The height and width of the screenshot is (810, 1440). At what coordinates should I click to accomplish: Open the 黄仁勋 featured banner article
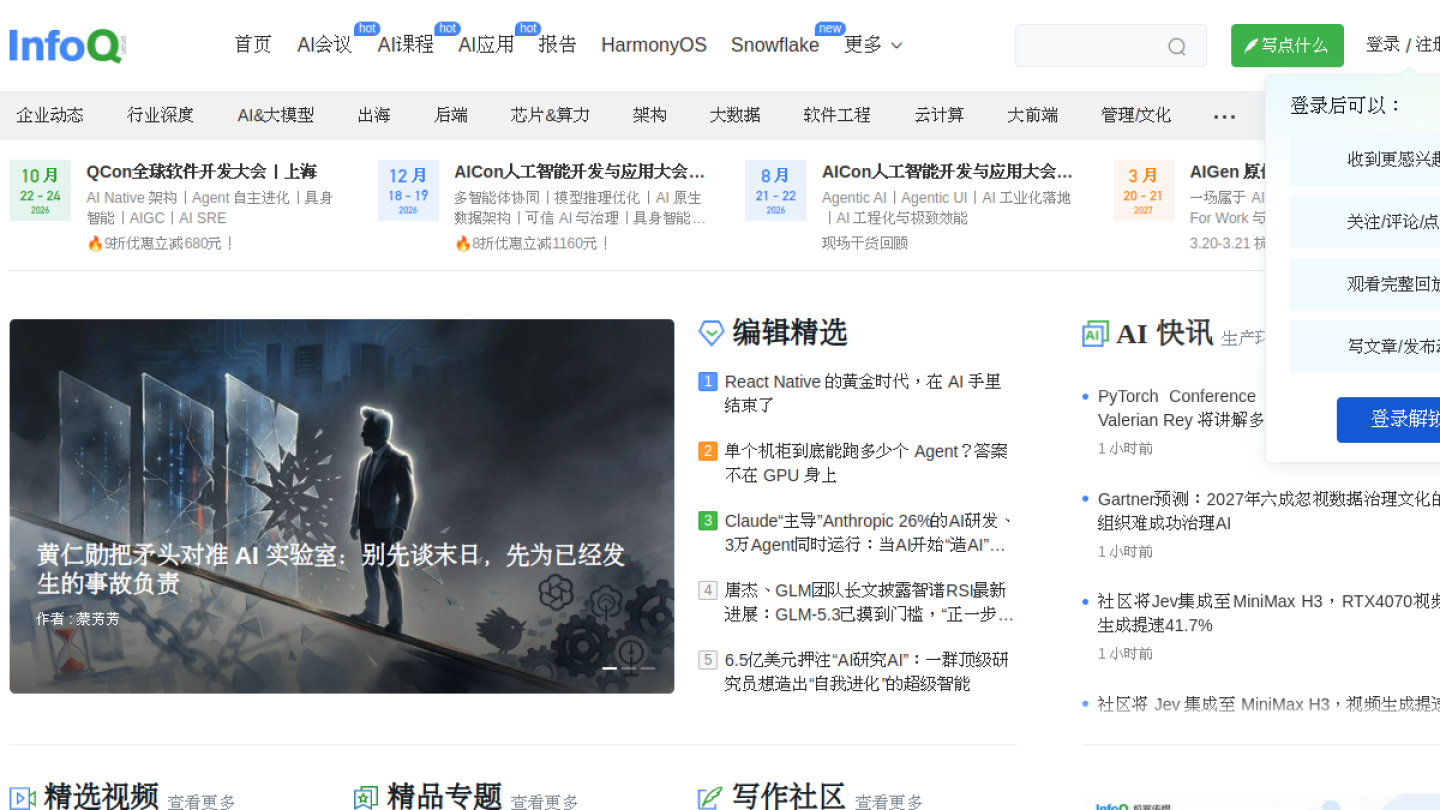click(342, 506)
